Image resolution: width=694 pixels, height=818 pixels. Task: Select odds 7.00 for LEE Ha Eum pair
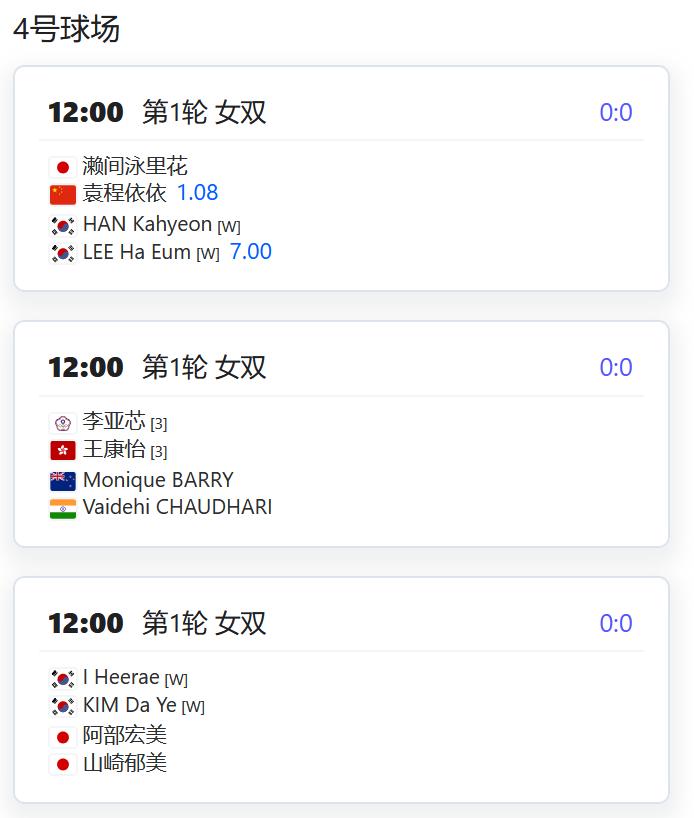(x=250, y=251)
